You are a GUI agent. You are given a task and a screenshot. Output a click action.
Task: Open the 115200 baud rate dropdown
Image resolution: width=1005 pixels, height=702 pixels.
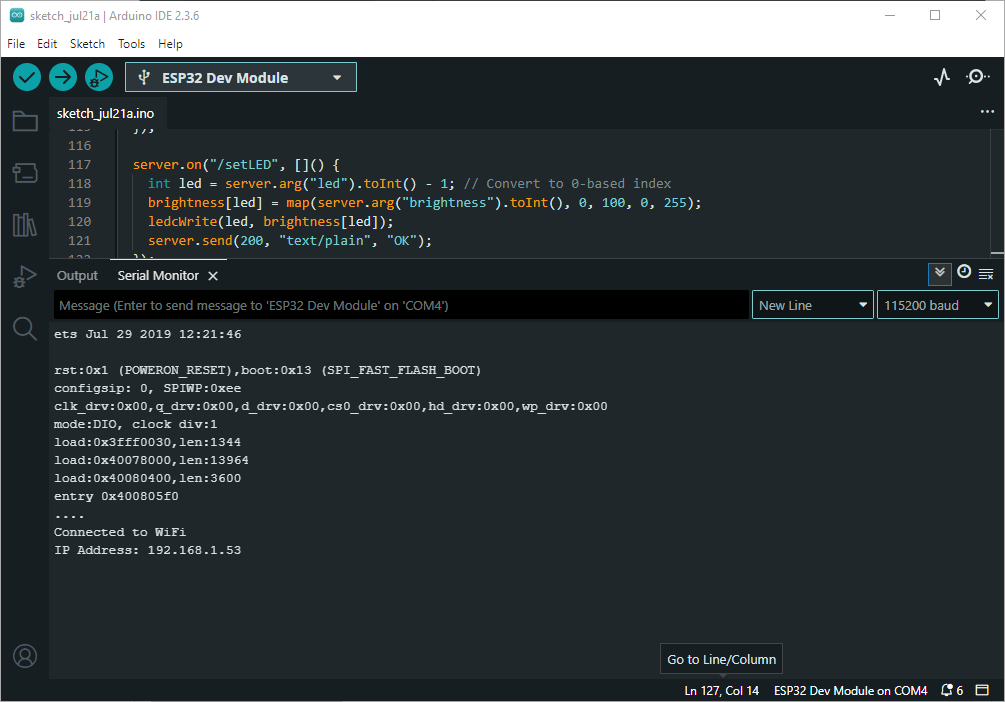click(938, 305)
